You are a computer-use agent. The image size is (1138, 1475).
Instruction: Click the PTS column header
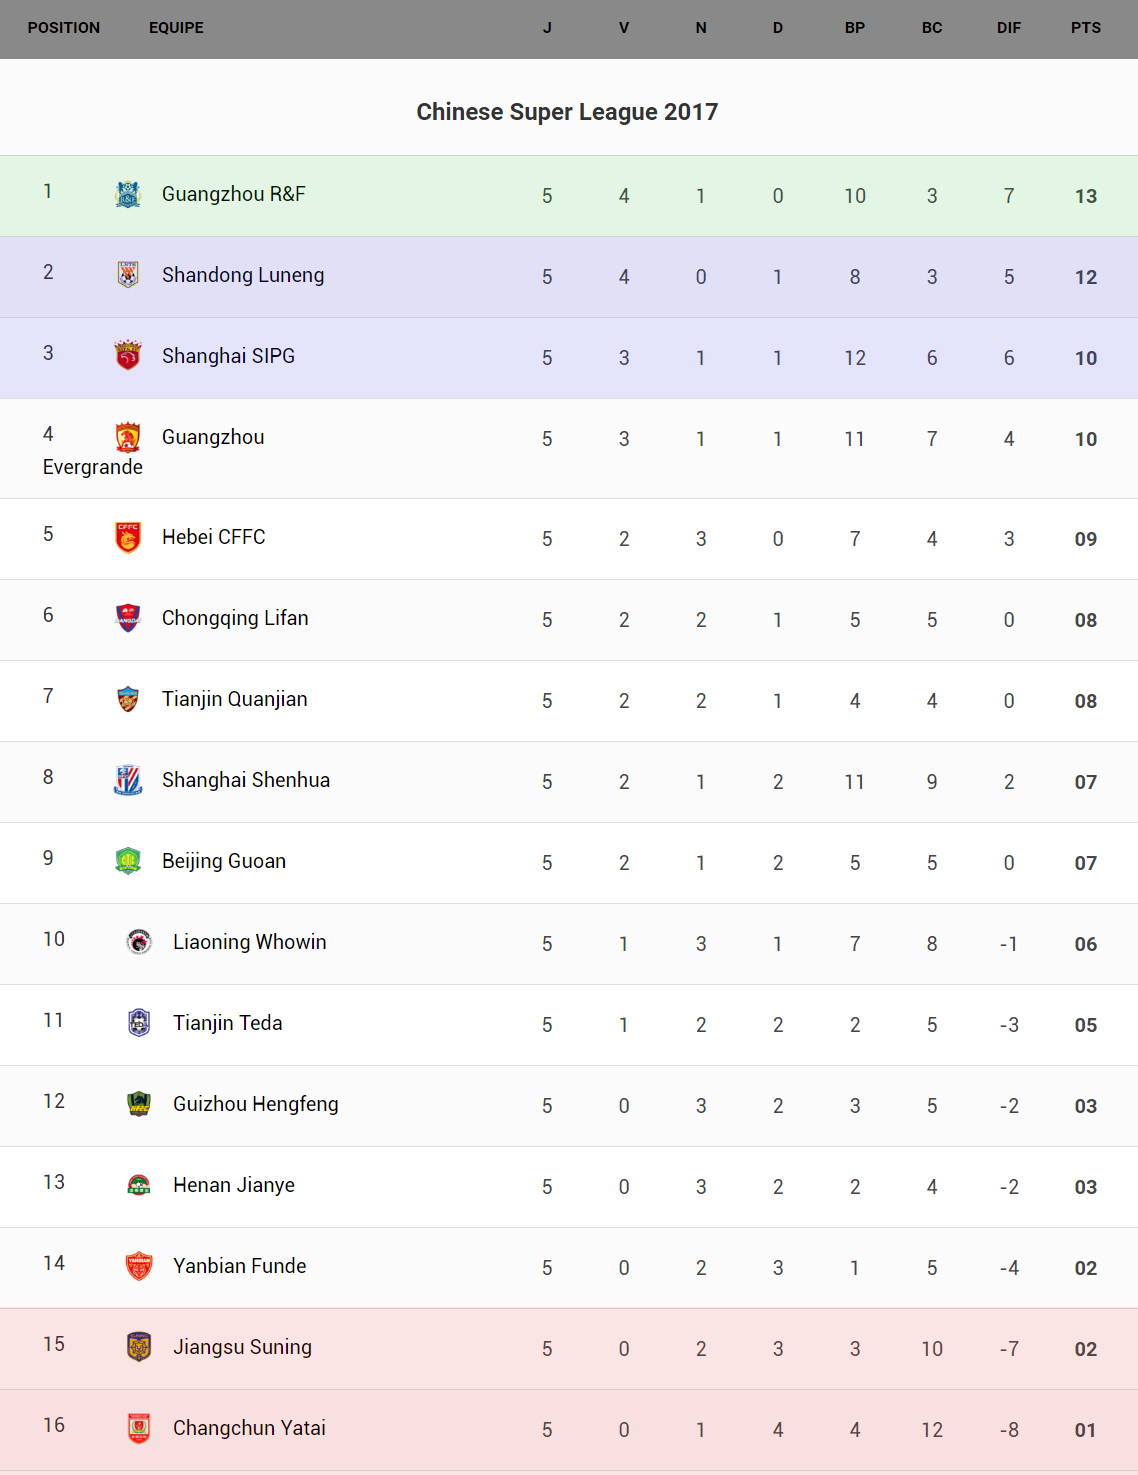click(1085, 28)
